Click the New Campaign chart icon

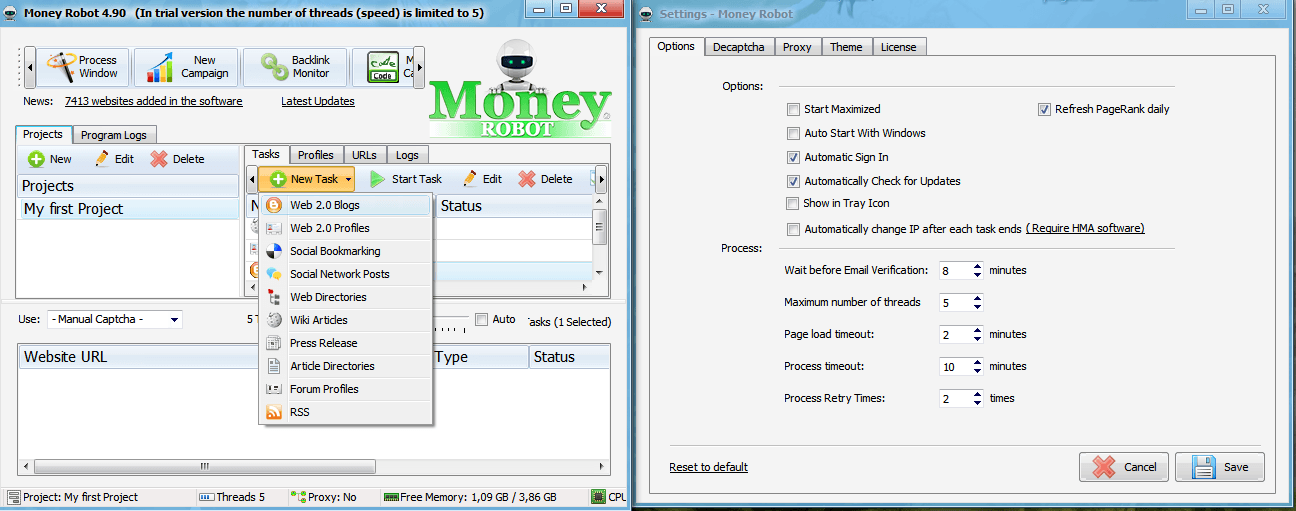coord(160,67)
